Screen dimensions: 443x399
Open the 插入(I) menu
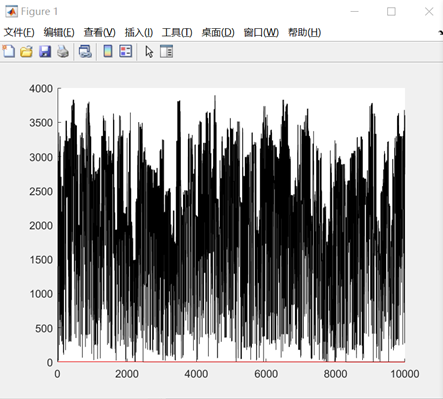point(139,32)
